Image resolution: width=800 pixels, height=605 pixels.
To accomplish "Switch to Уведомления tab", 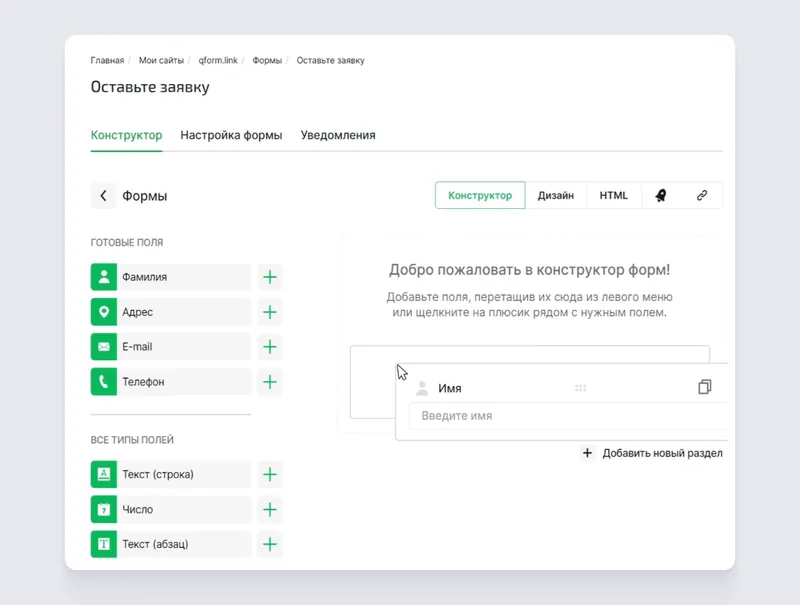I will click(338, 135).
